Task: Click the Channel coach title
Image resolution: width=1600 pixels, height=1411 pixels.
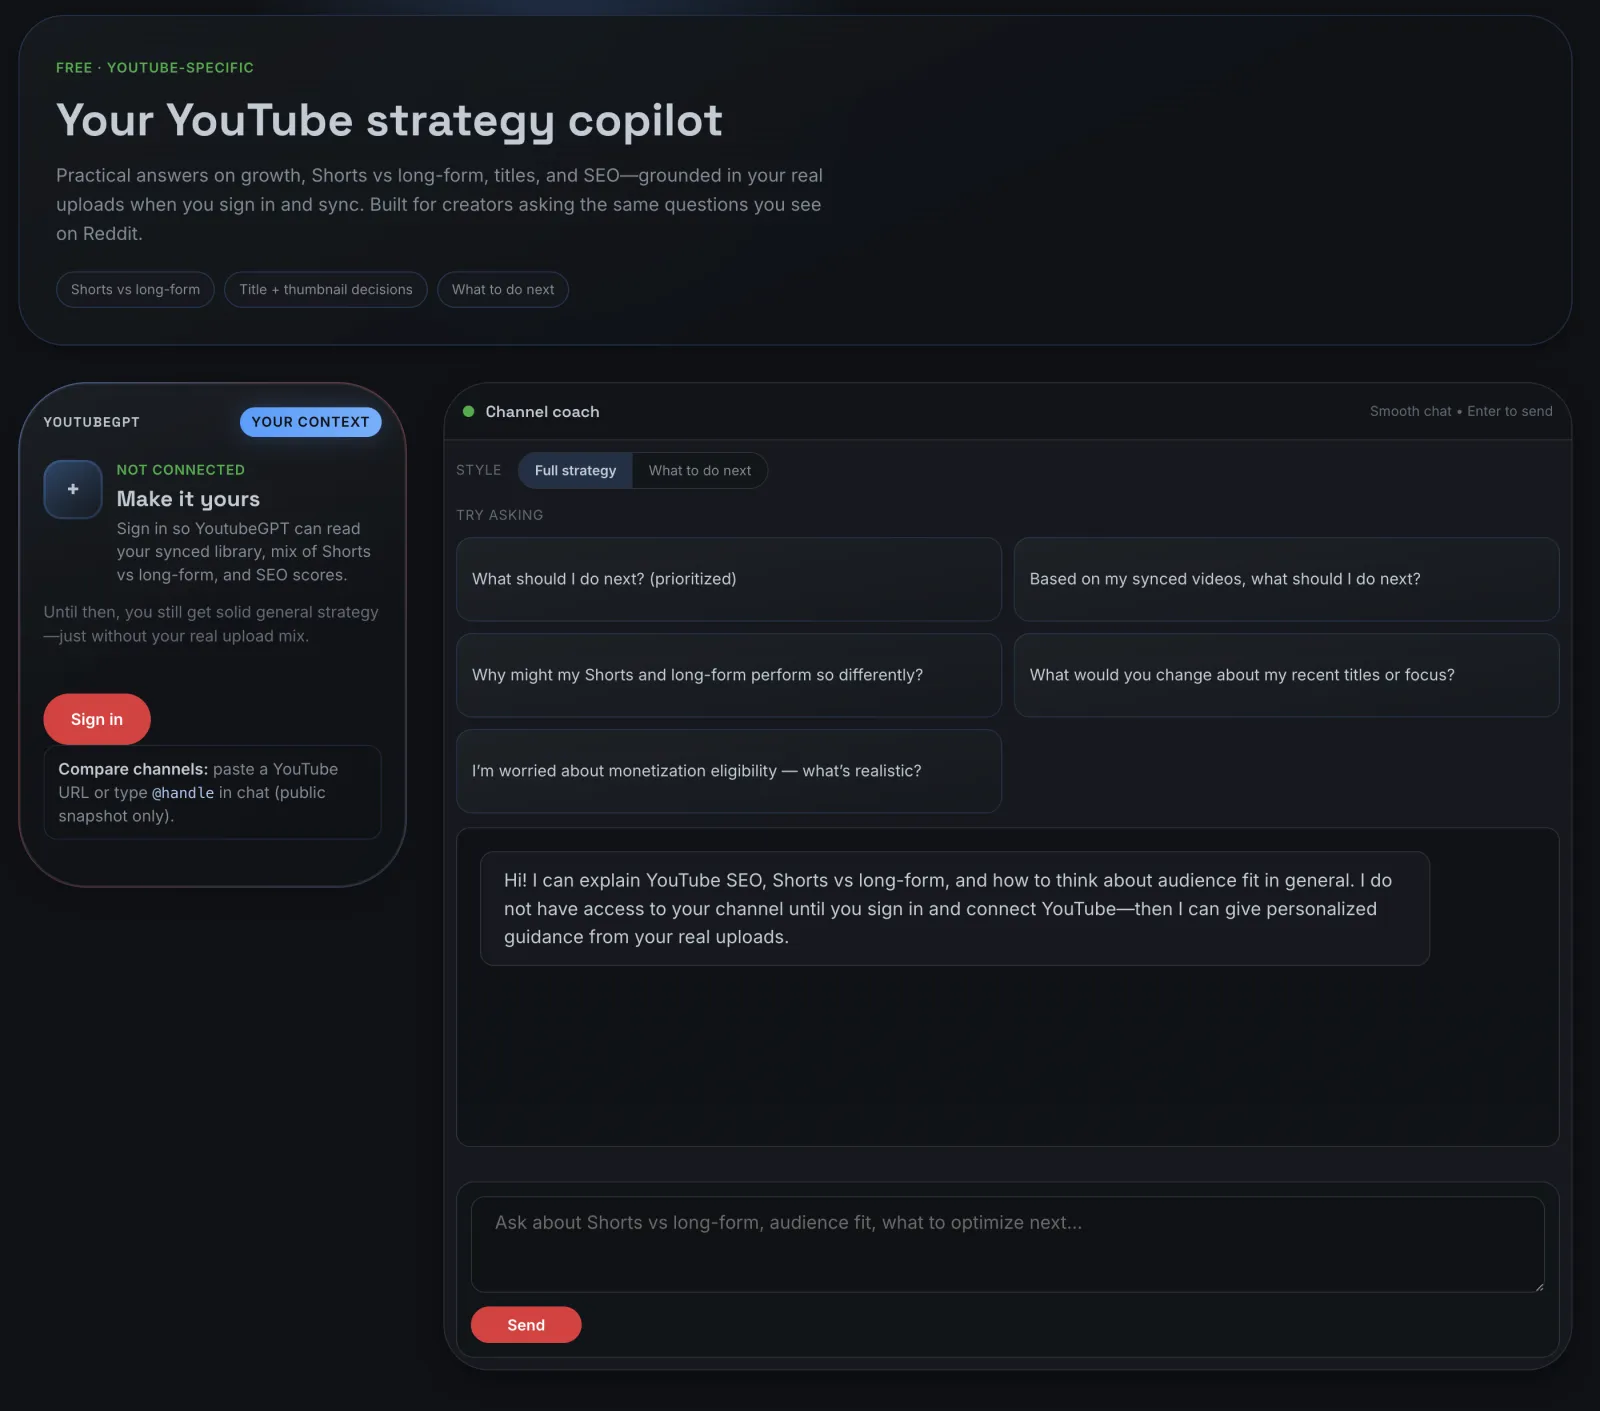Action: (542, 411)
